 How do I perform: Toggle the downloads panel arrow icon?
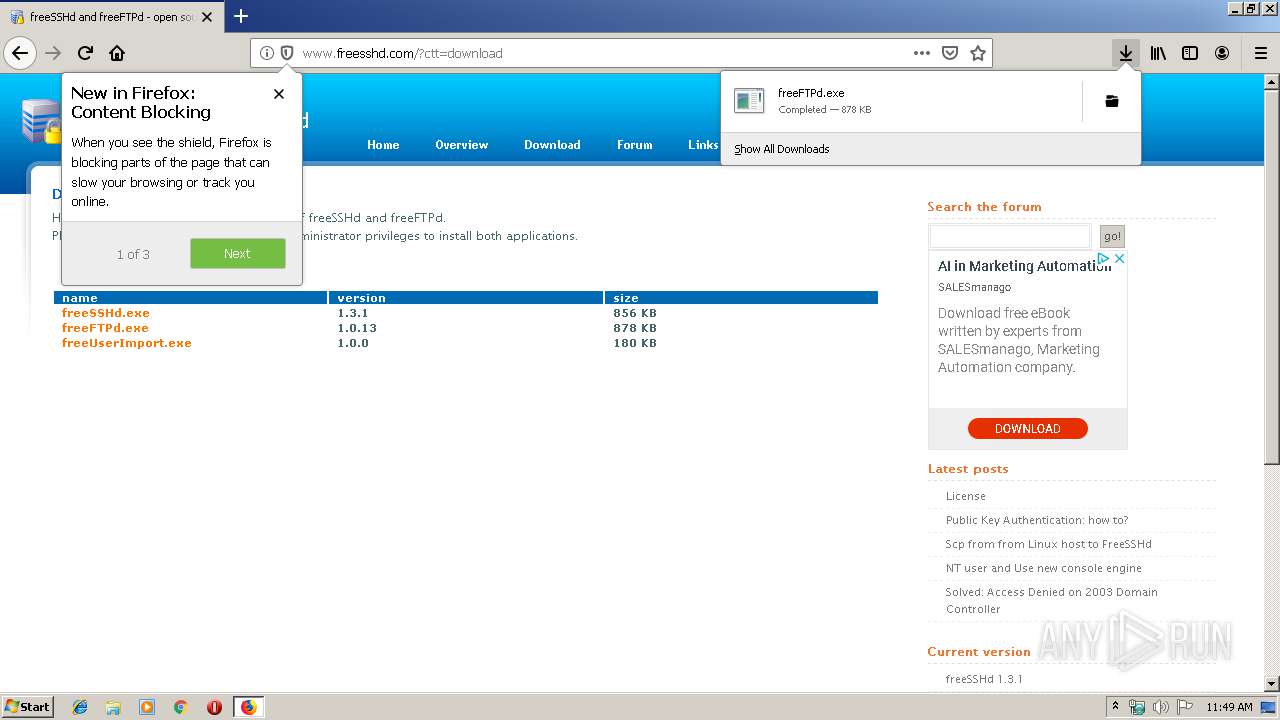1126,53
